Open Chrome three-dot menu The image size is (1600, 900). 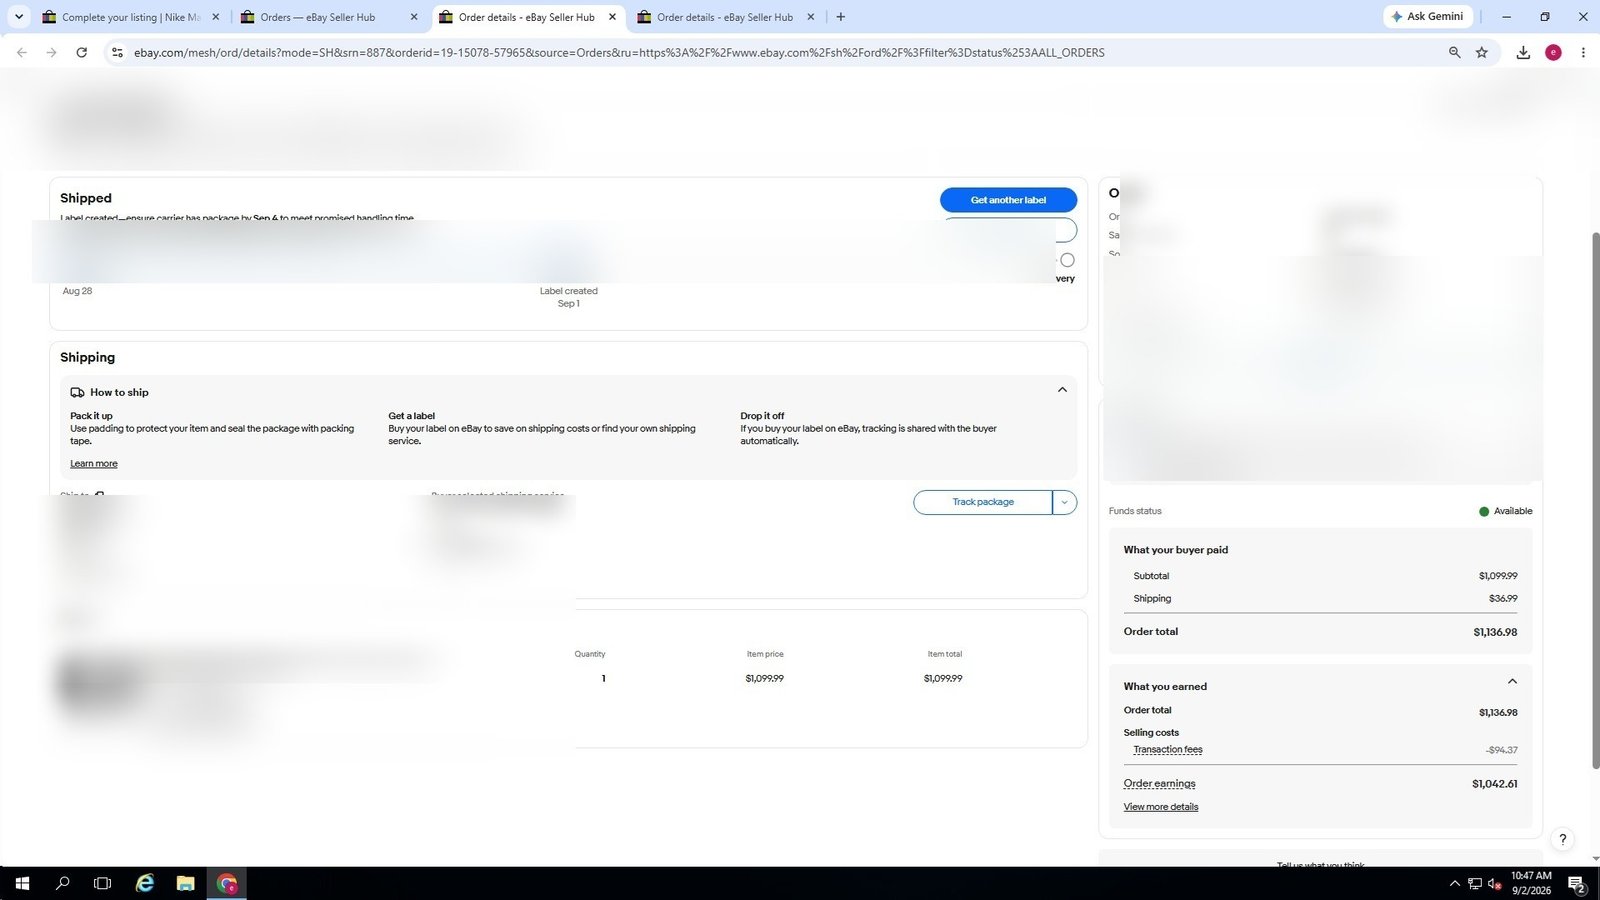[1583, 52]
